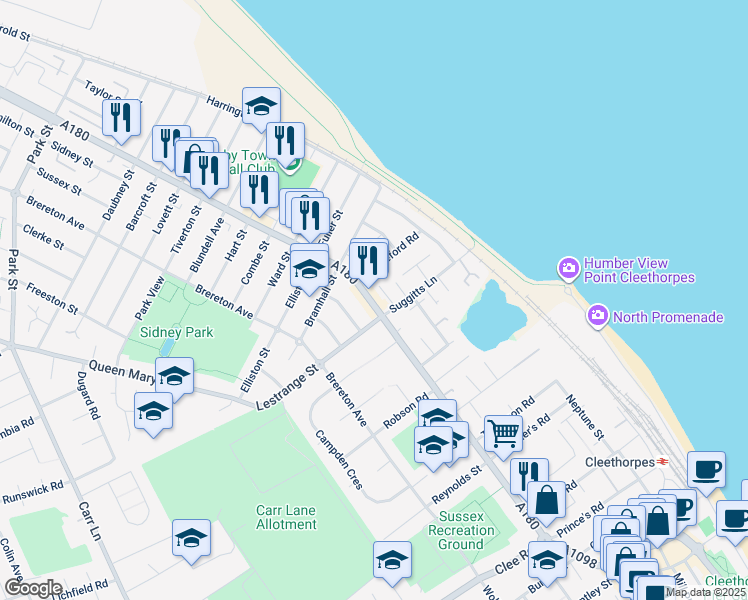
Task: Select the shopping bag marker near Prince's Rd
Action: coord(546,500)
